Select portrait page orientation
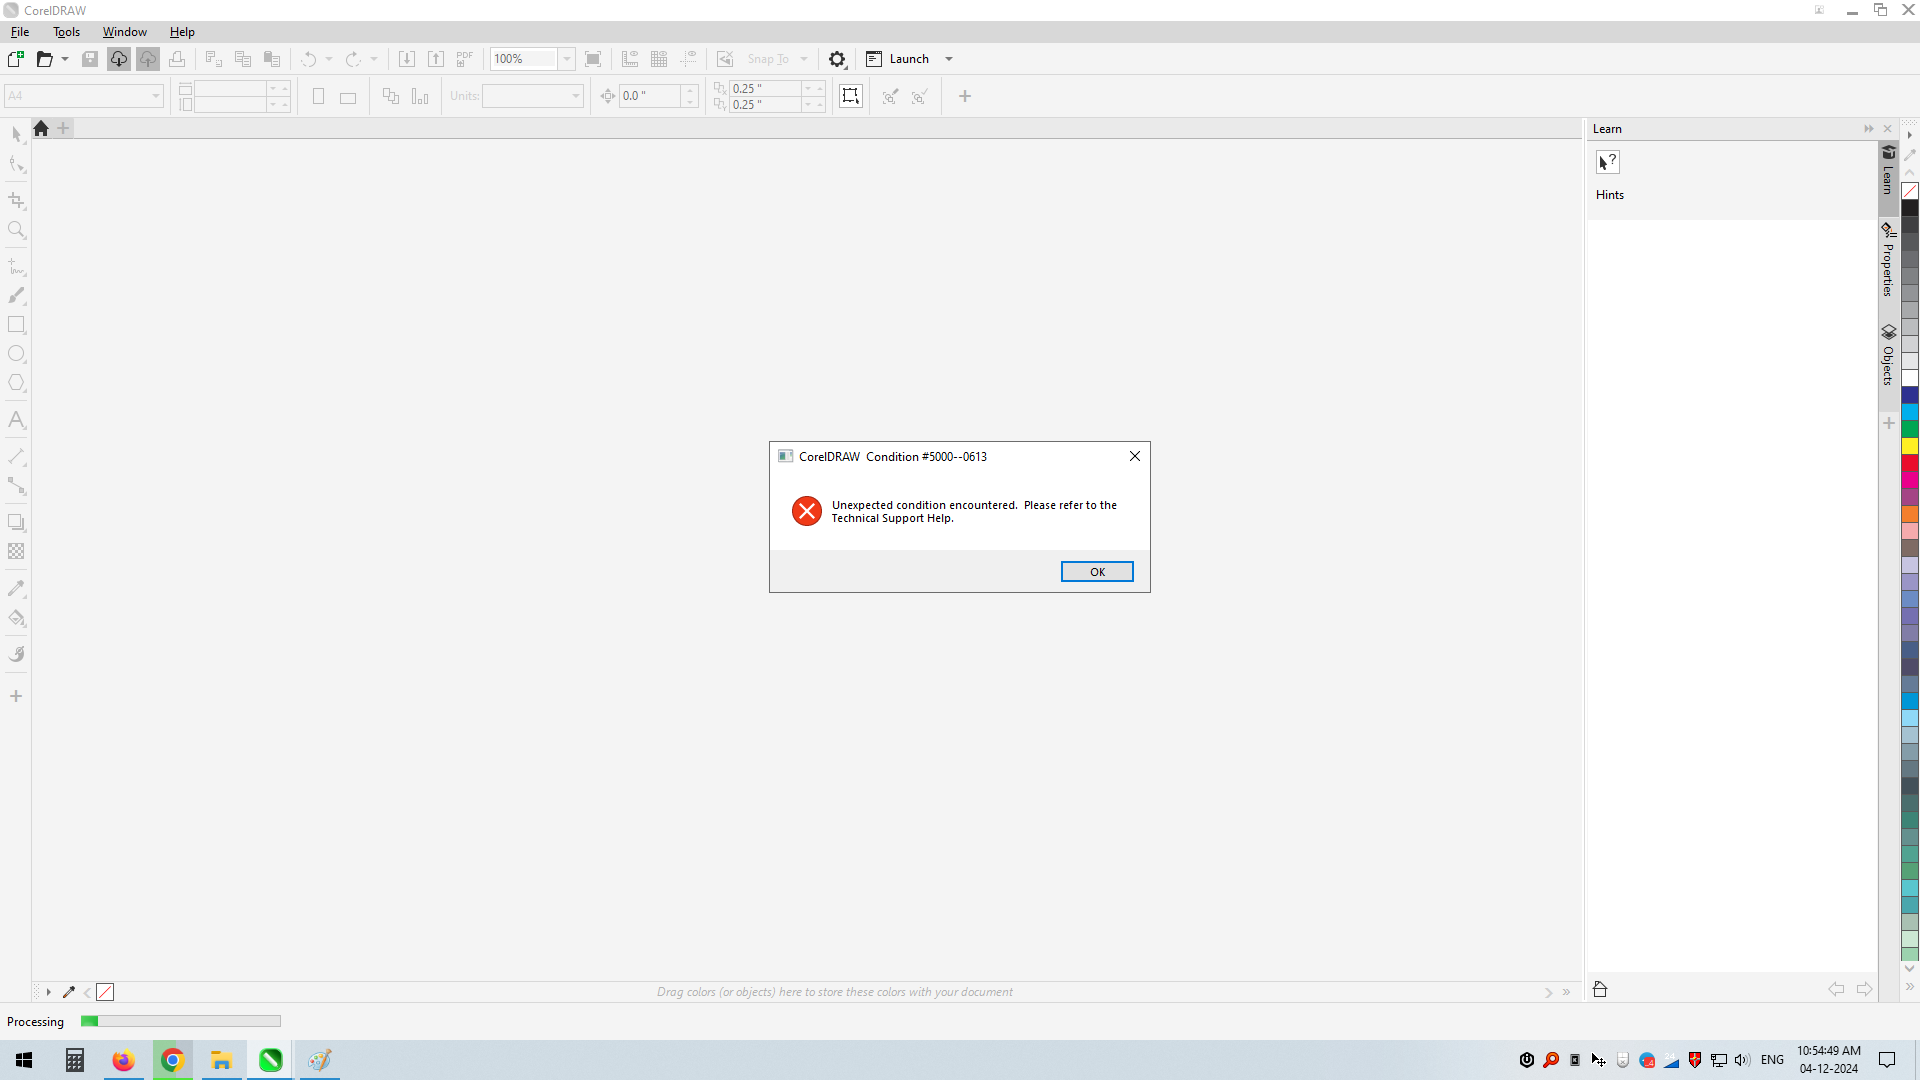The width and height of the screenshot is (1920, 1080). pos(318,96)
